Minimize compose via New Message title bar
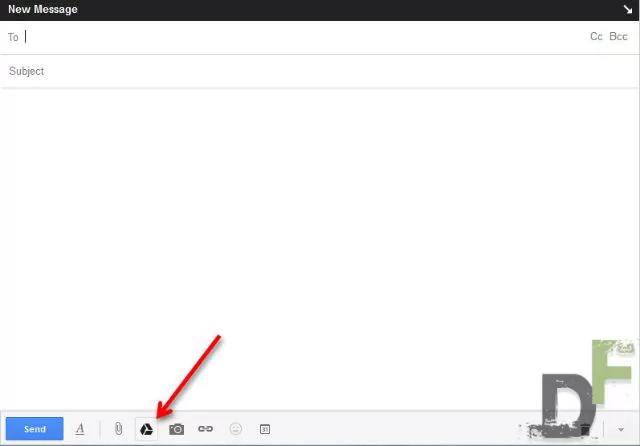 pyautogui.click(x=310, y=10)
